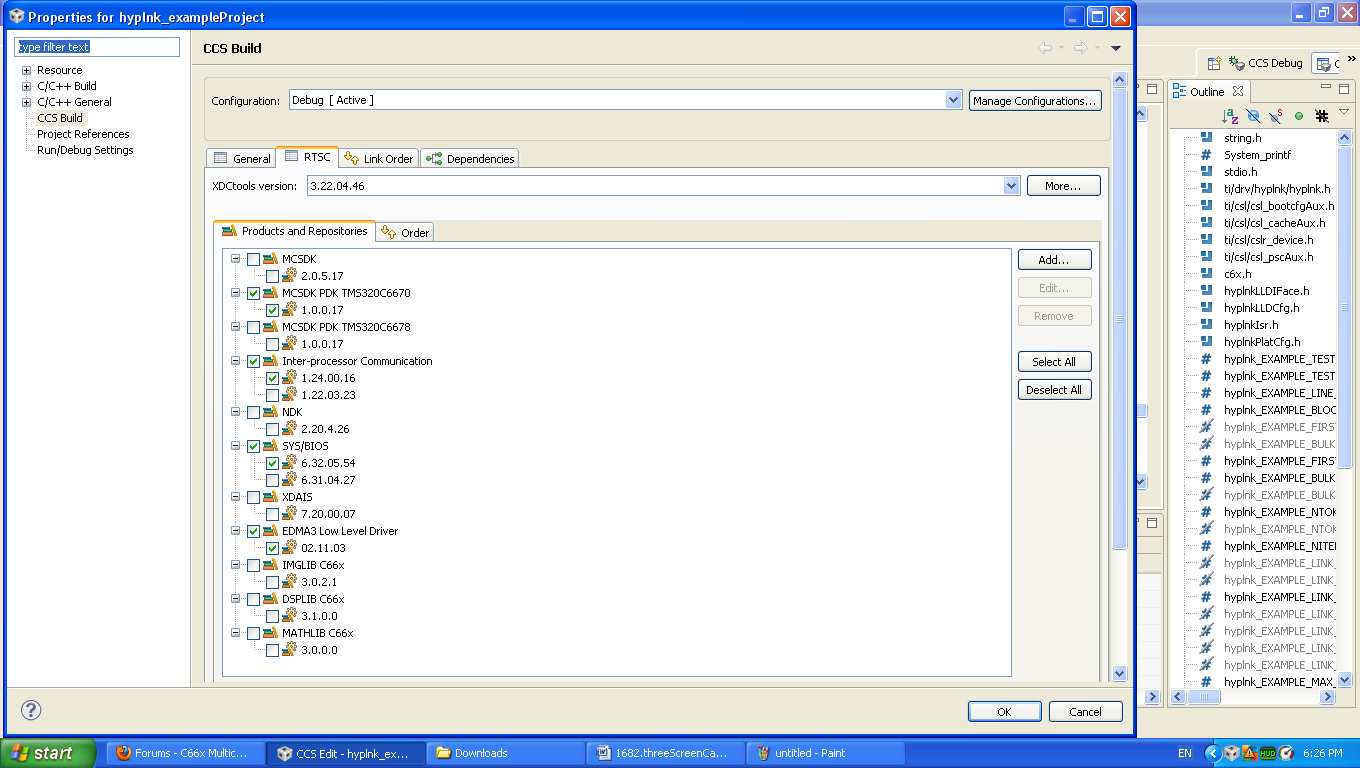Click the Select All button
Viewport: 1360px width, 768px height.
pyautogui.click(x=1054, y=362)
